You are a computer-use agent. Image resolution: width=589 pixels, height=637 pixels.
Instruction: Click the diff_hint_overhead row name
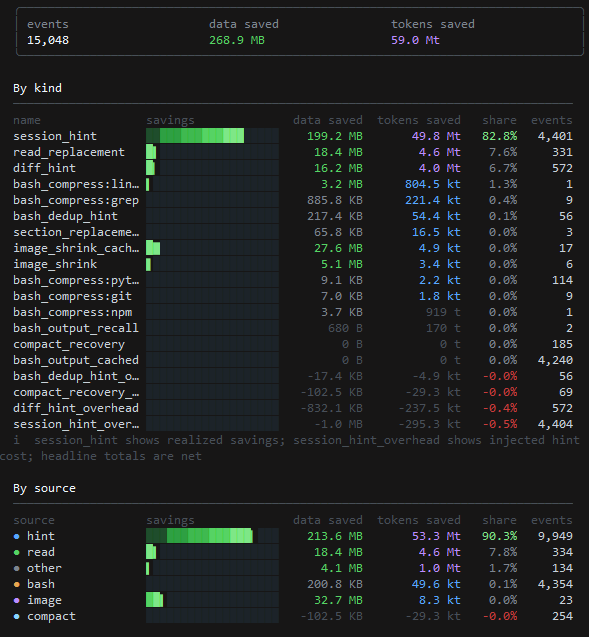76,408
